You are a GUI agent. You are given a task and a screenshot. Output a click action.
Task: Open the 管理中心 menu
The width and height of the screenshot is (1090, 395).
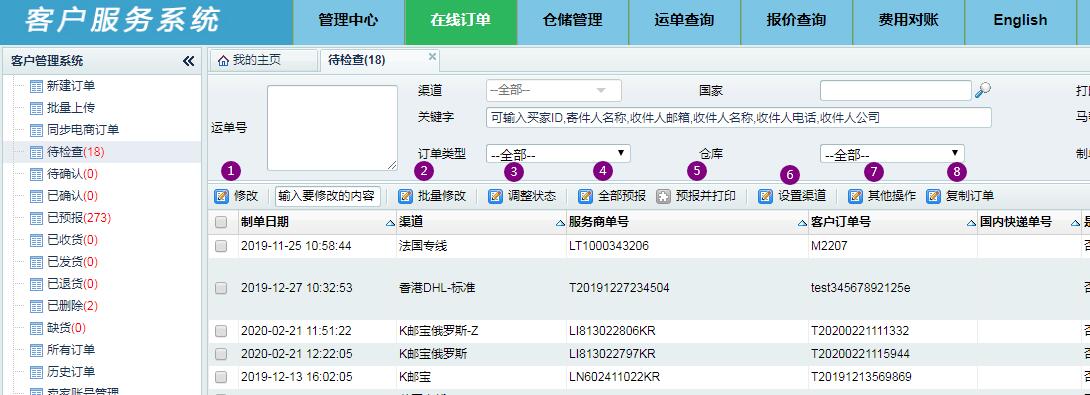click(x=348, y=21)
